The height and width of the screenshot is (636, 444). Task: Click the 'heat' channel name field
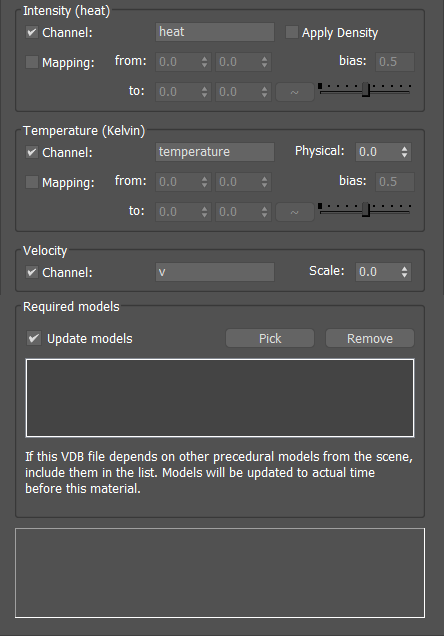[x=215, y=32]
